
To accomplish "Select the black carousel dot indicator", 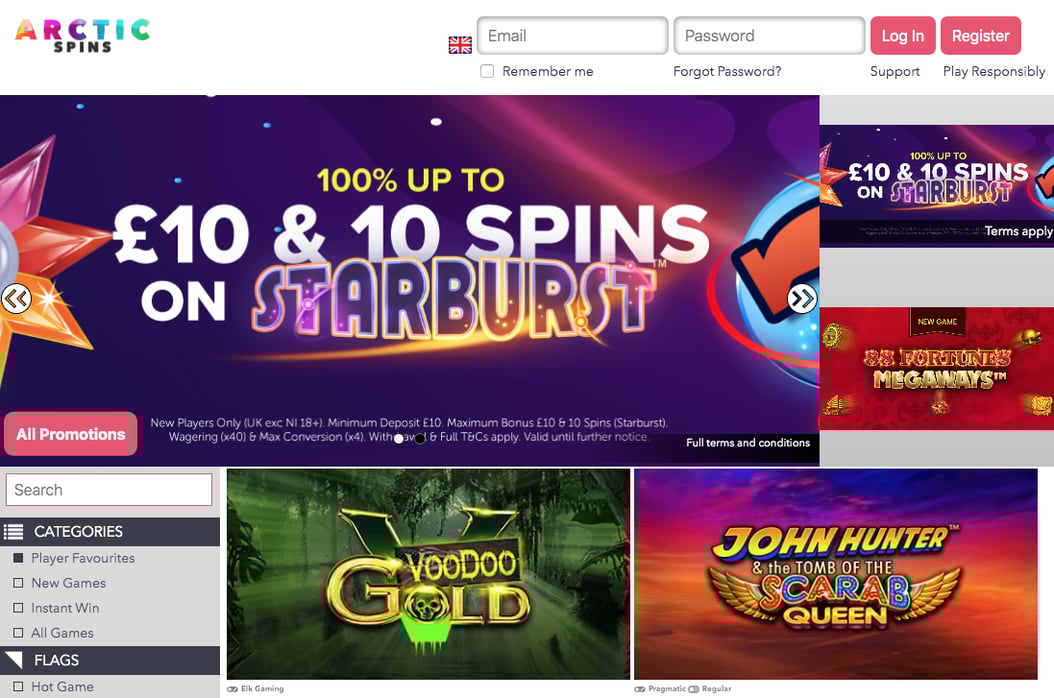I will (420, 438).
